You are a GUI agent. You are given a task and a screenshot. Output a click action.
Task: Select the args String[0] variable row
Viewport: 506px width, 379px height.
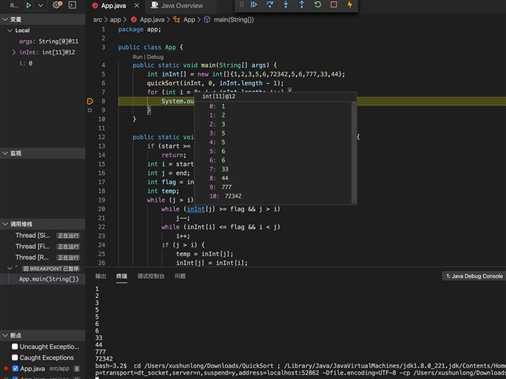tap(43, 41)
